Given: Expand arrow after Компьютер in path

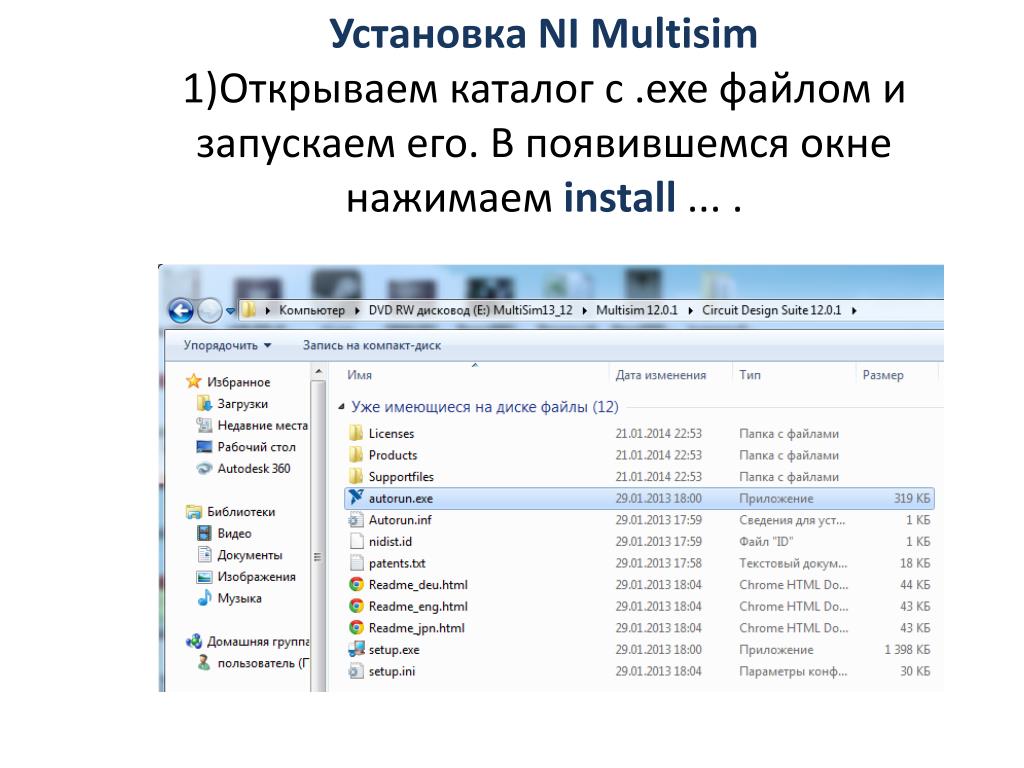Looking at the screenshot, I should click(357, 311).
